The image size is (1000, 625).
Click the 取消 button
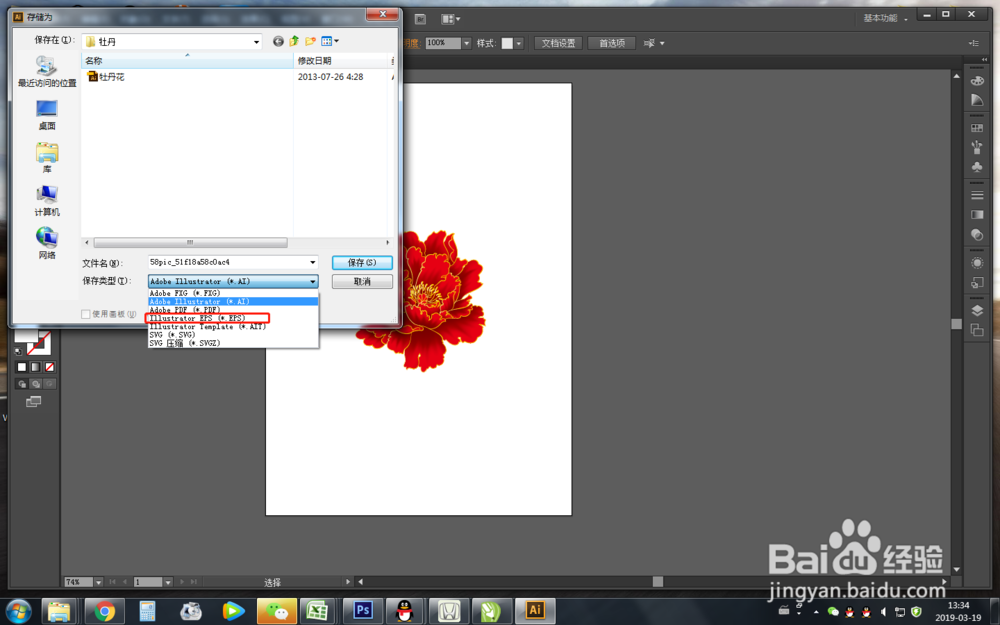[362, 281]
